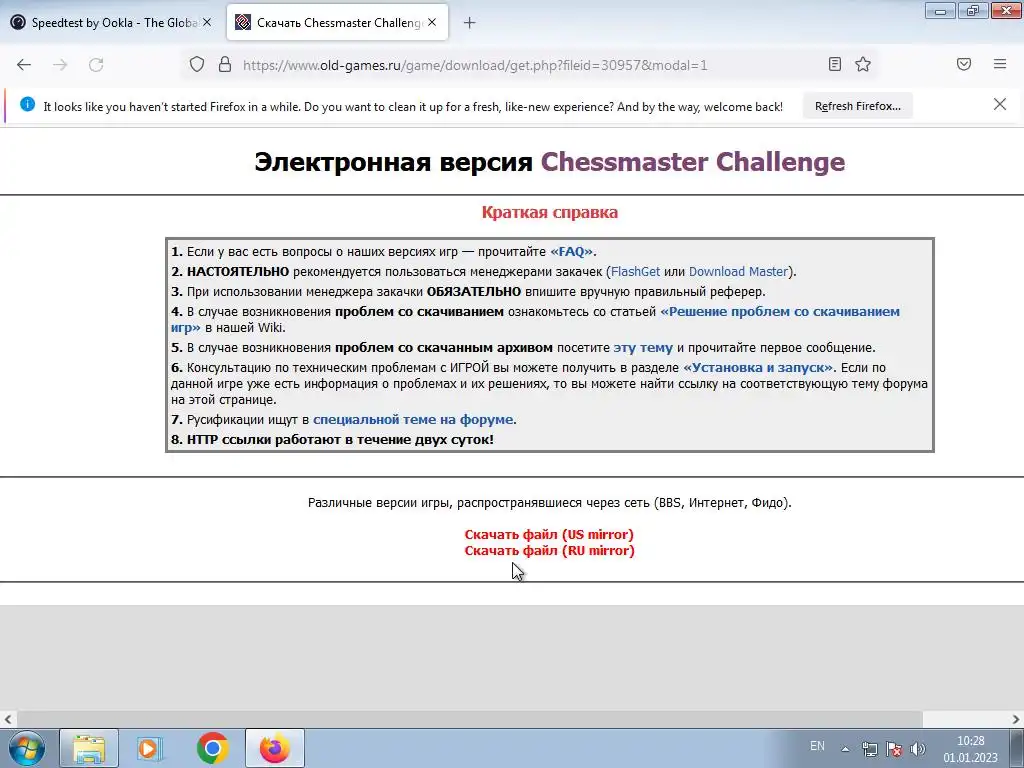1024x768 pixels.
Task: Toggle reader view icon in address bar
Action: point(835,64)
